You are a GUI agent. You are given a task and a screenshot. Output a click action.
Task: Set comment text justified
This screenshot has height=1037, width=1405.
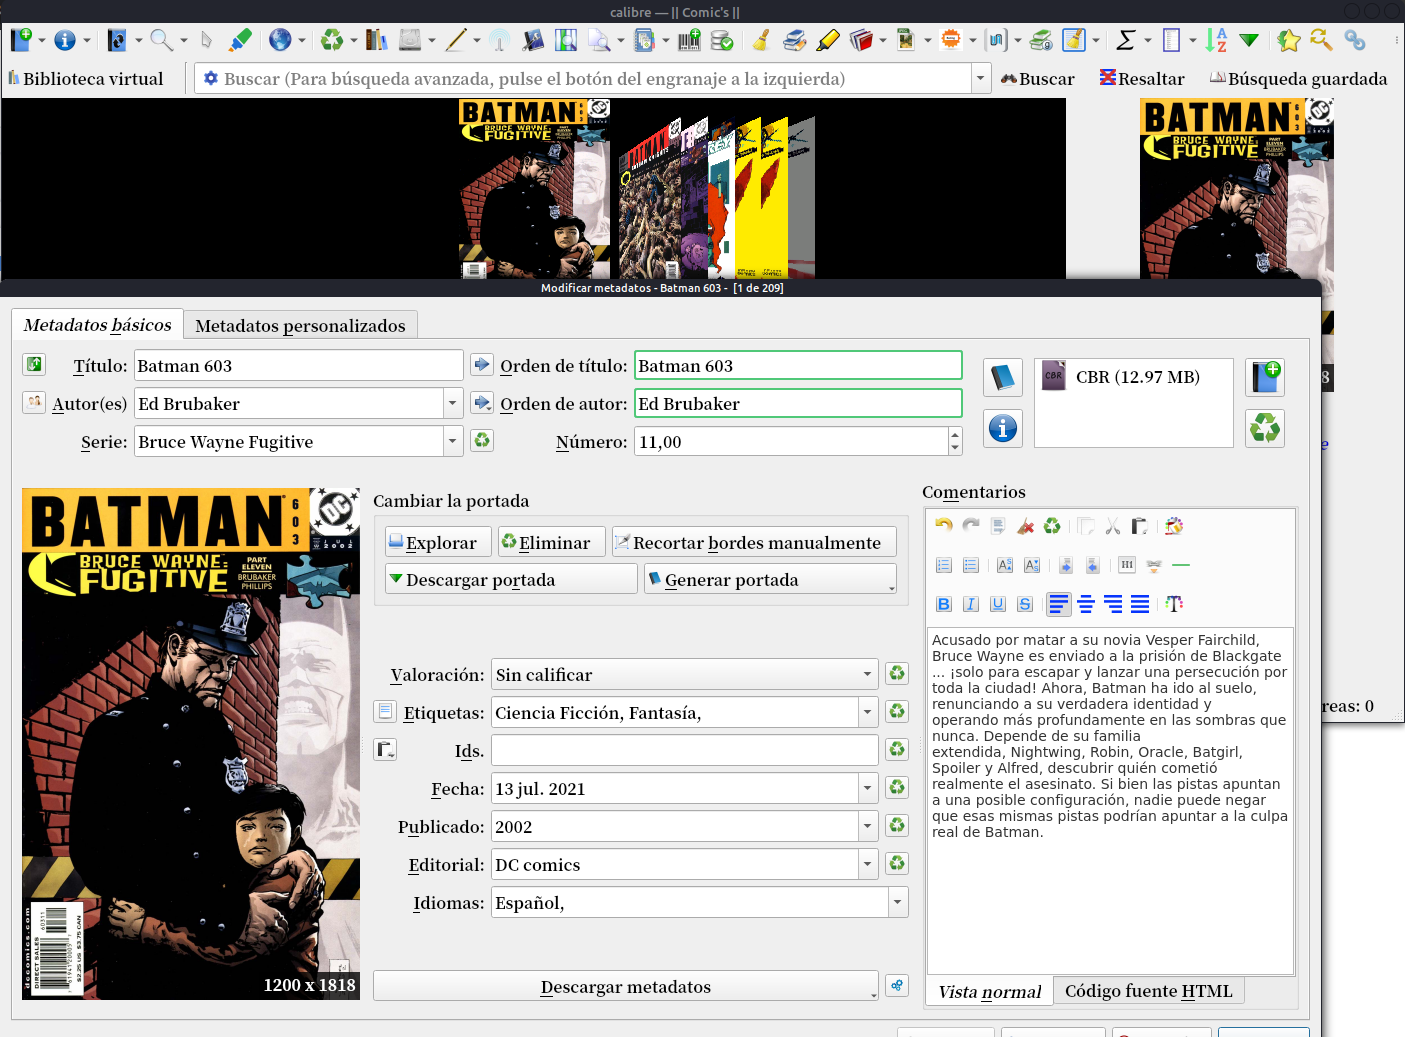[x=1140, y=604]
